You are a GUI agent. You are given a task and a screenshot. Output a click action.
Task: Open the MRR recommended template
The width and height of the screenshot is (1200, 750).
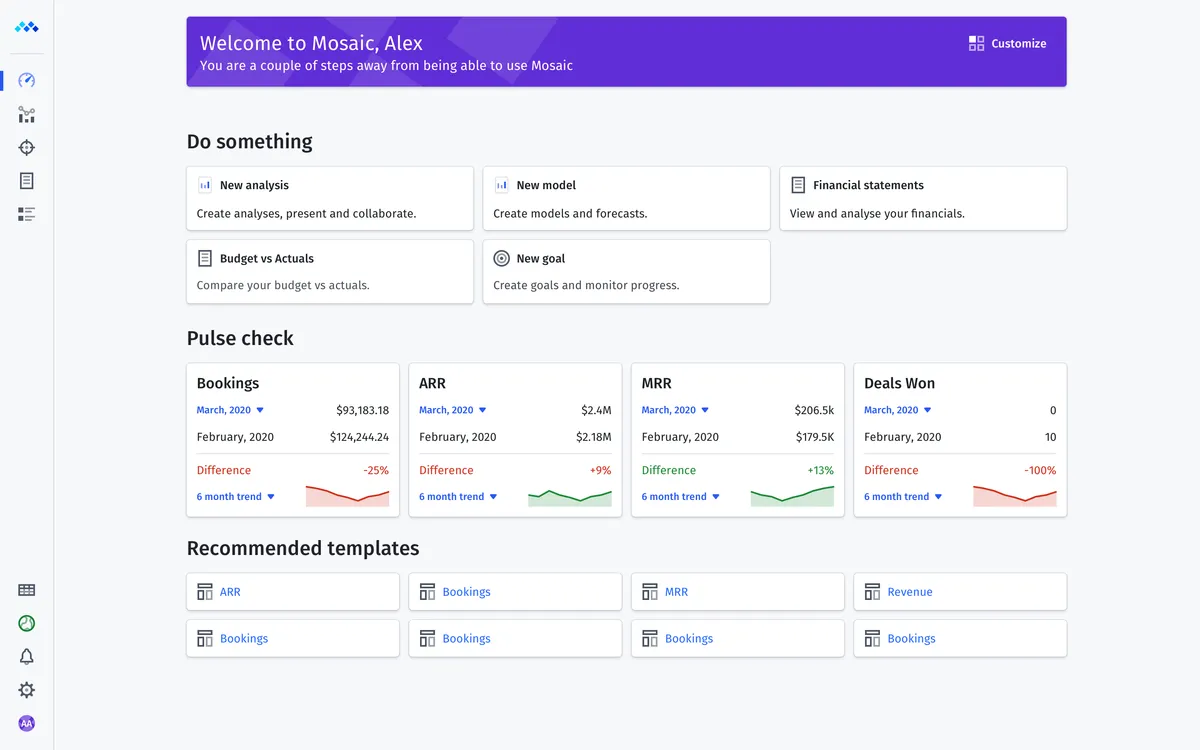click(x=738, y=592)
